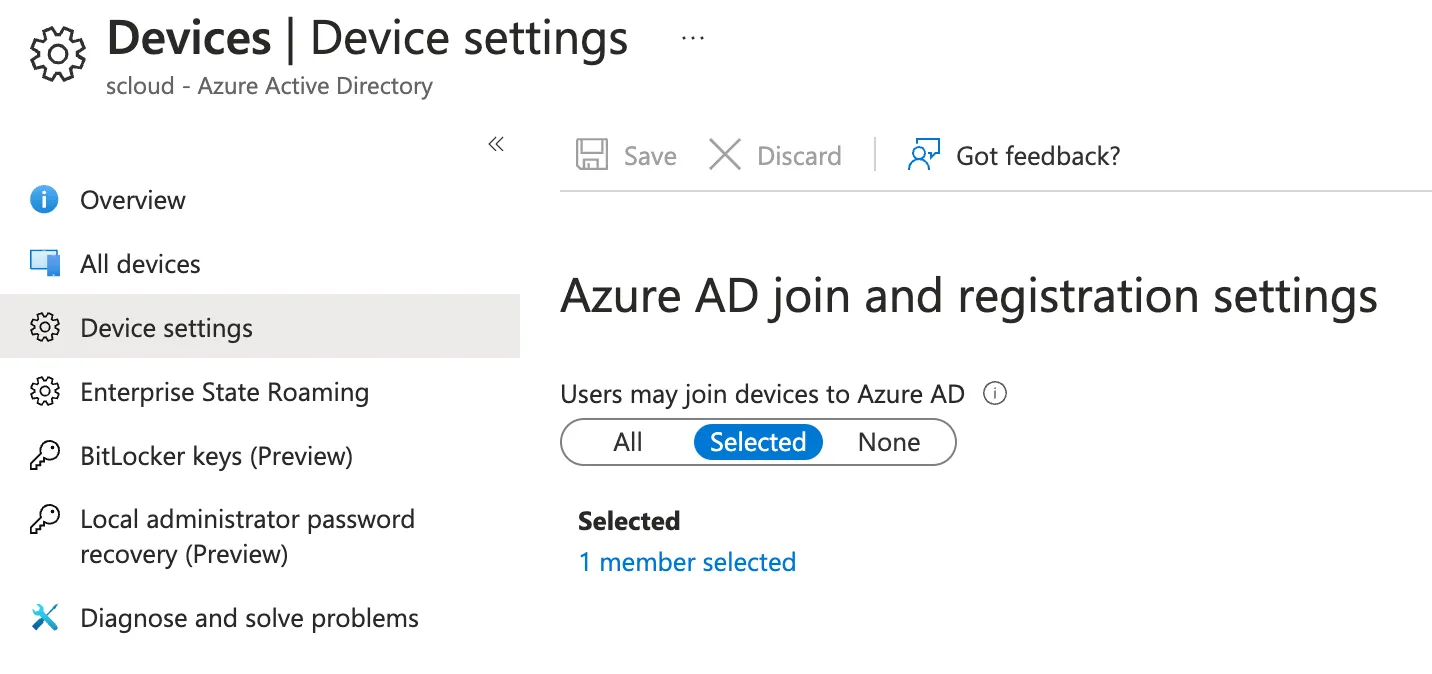1432x674 pixels.
Task: Click the Enterprise State Roaming gear icon
Action: [45, 392]
